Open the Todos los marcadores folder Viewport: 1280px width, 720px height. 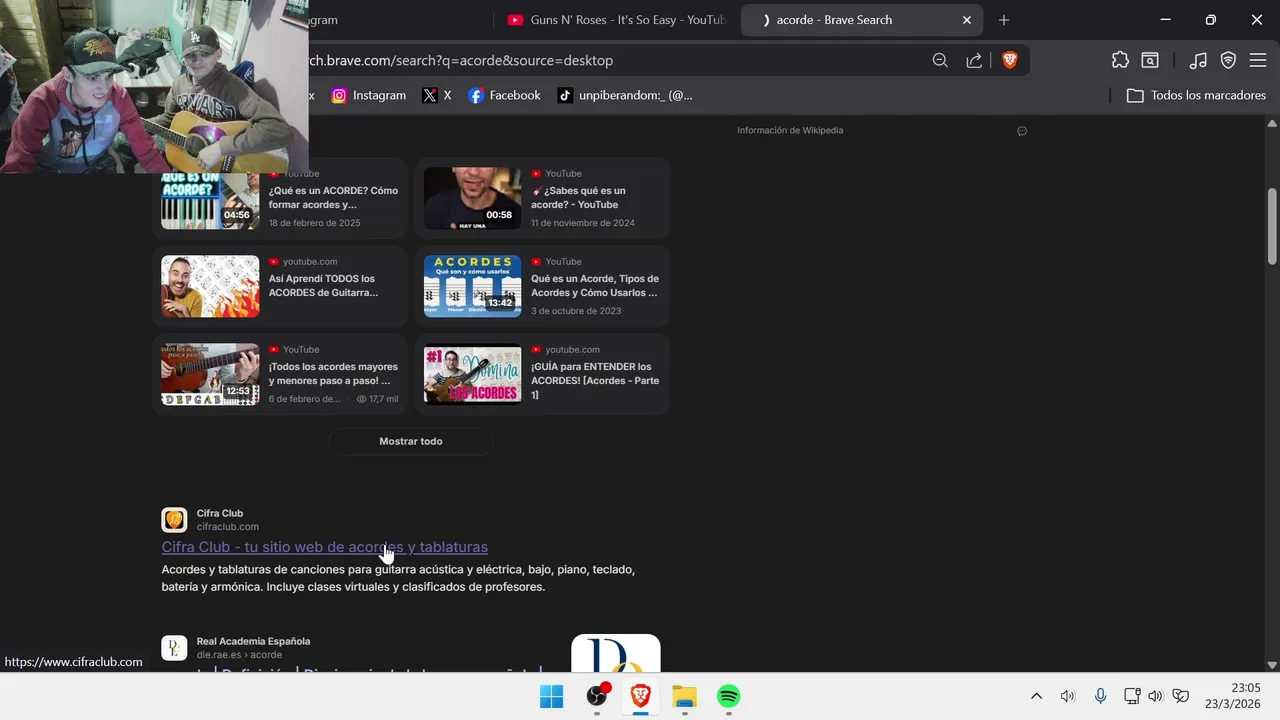click(x=1196, y=95)
